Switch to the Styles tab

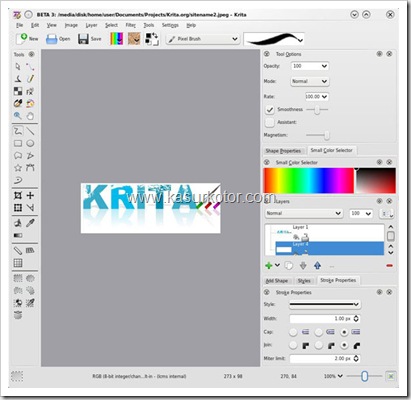click(x=304, y=281)
